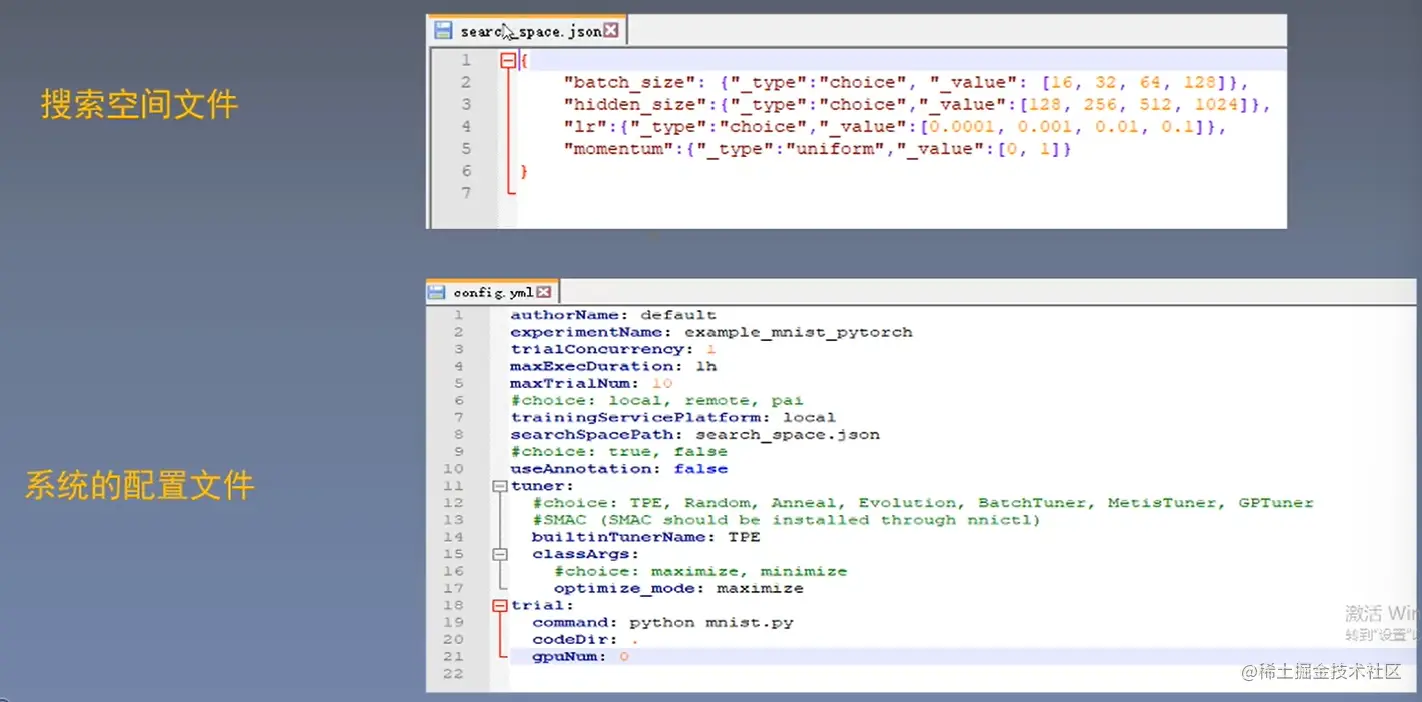Click the "lr" key in search_space.json
Image resolution: width=1422 pixels, height=702 pixels.
click(x=586, y=127)
